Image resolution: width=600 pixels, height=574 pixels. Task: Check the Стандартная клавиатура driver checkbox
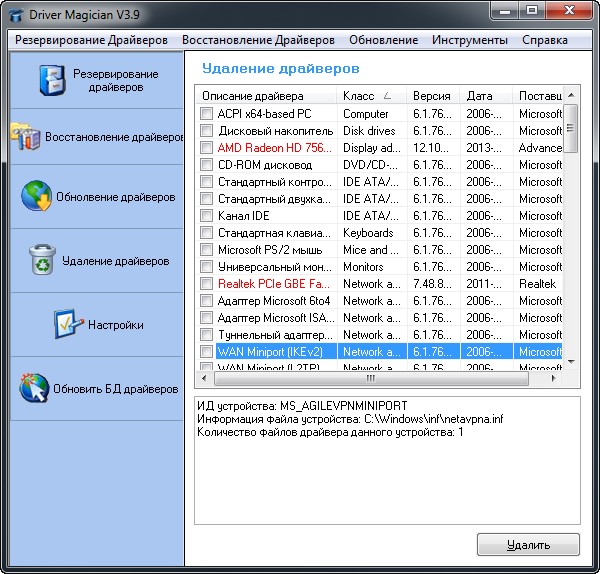click(x=206, y=232)
